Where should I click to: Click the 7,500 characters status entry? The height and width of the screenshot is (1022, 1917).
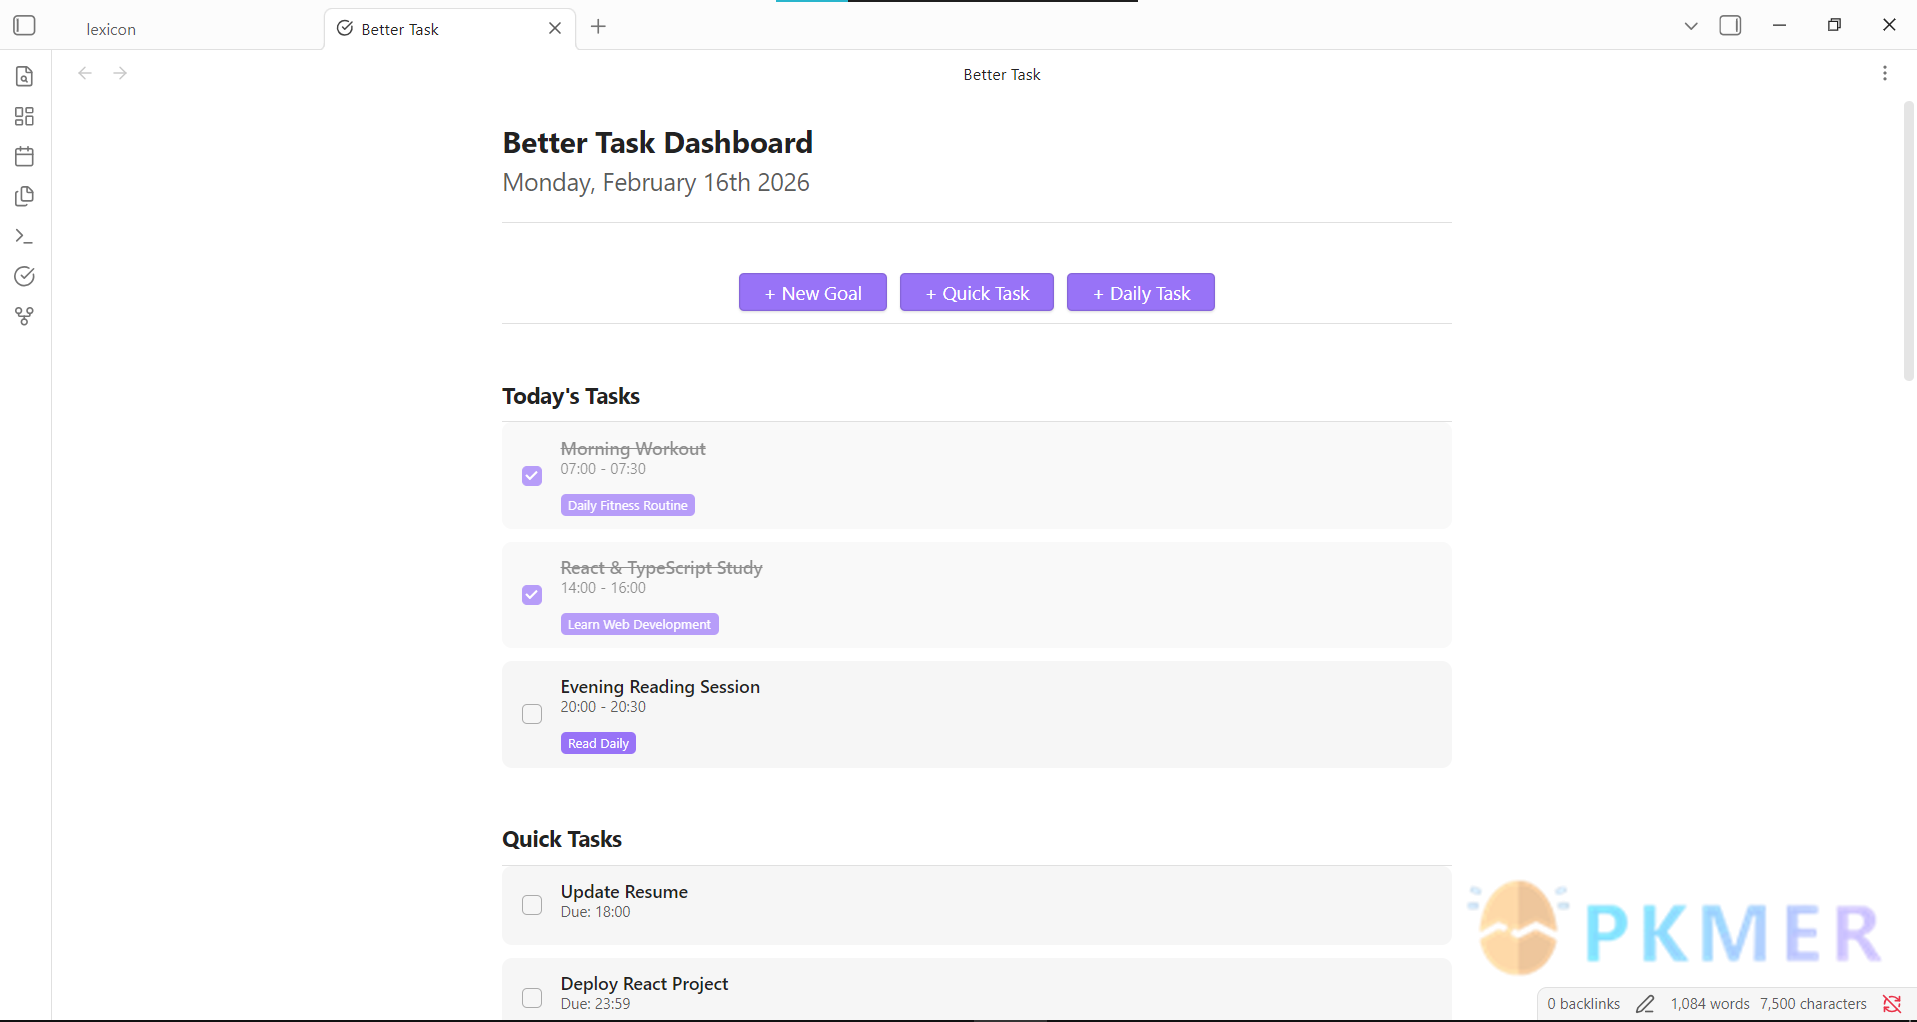[1813, 1003]
